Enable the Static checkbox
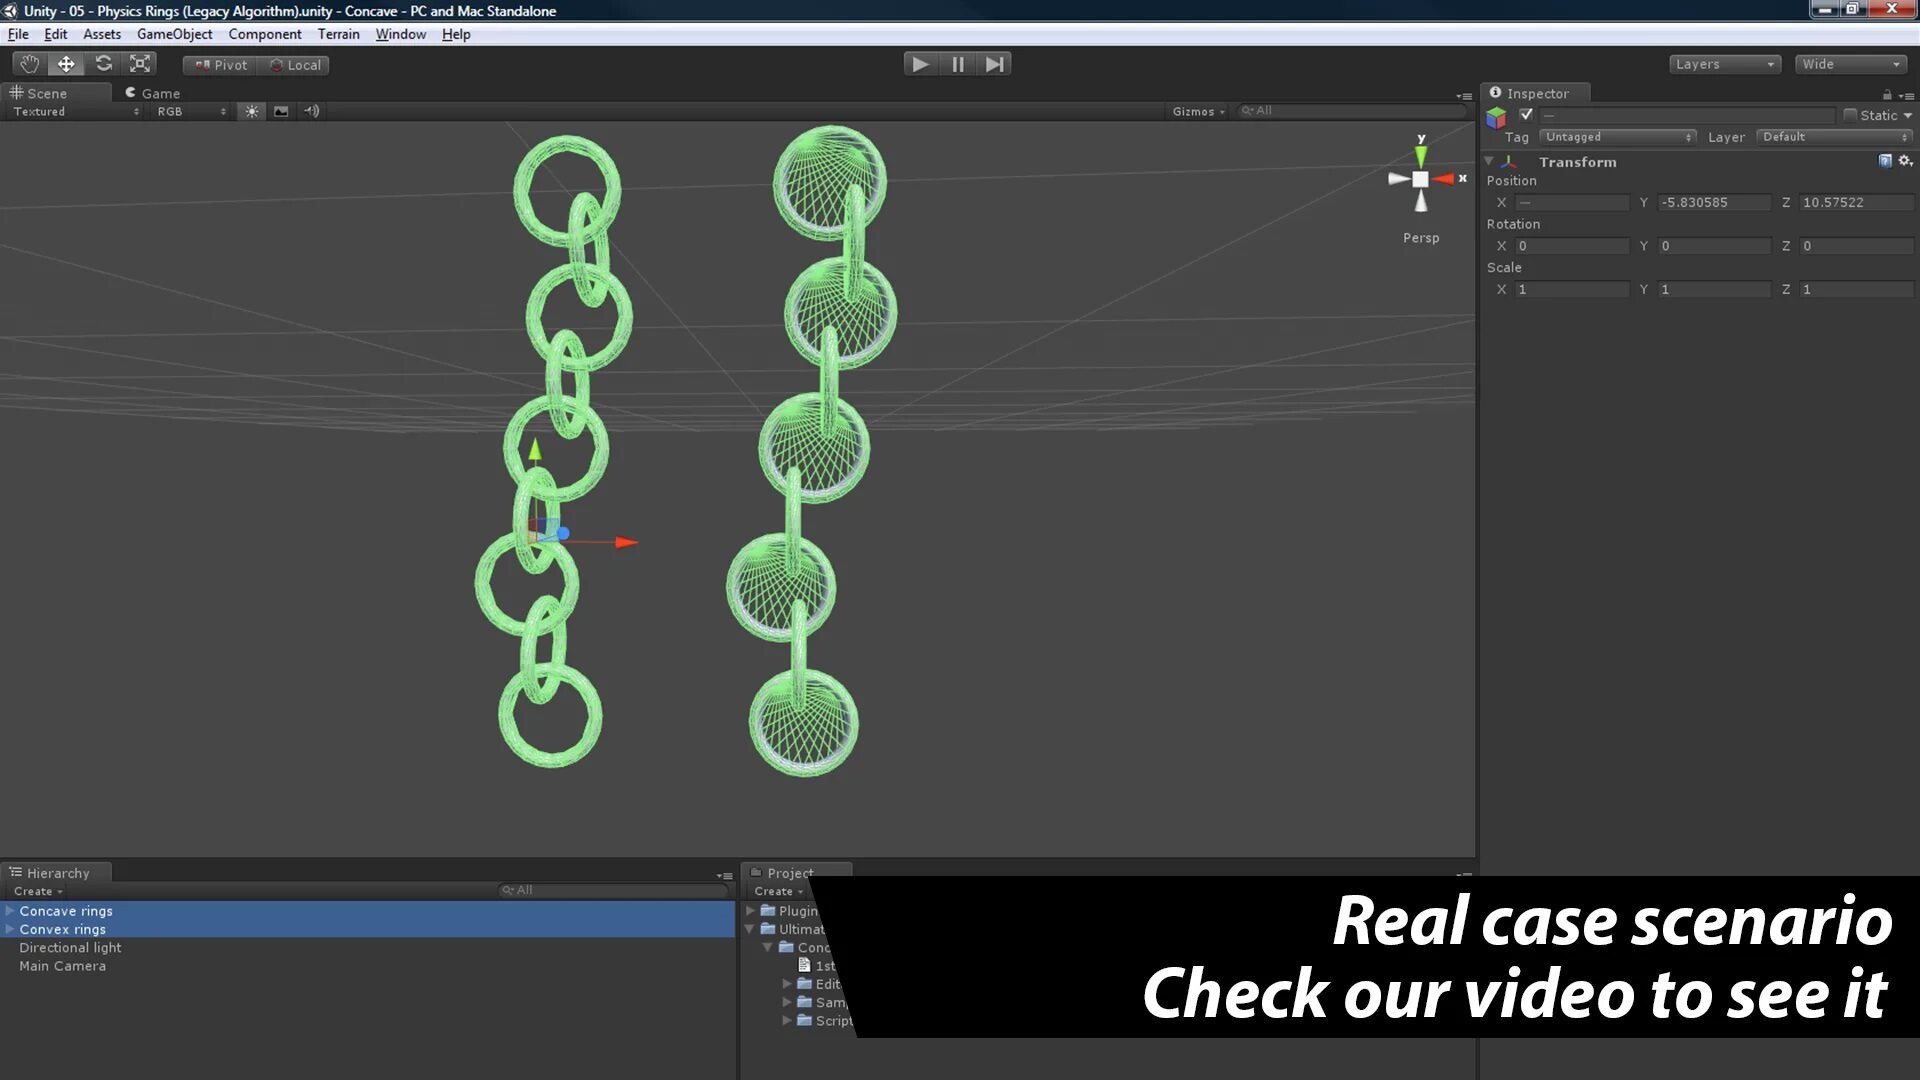The height and width of the screenshot is (1080, 1920). click(x=1850, y=115)
